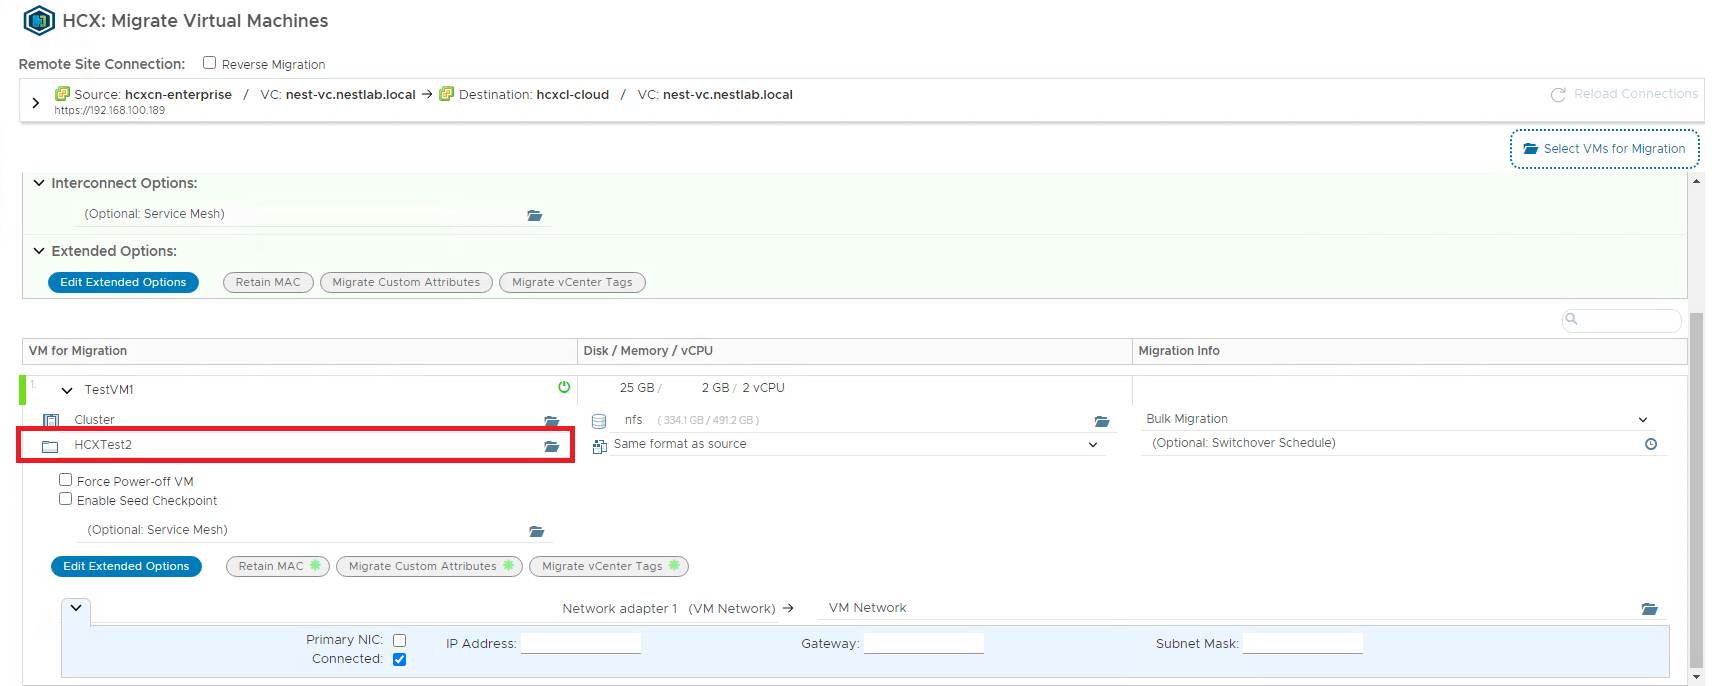The height and width of the screenshot is (686, 1712).
Task: Click the Retain MAC green asterisk icon
Action: (315, 565)
